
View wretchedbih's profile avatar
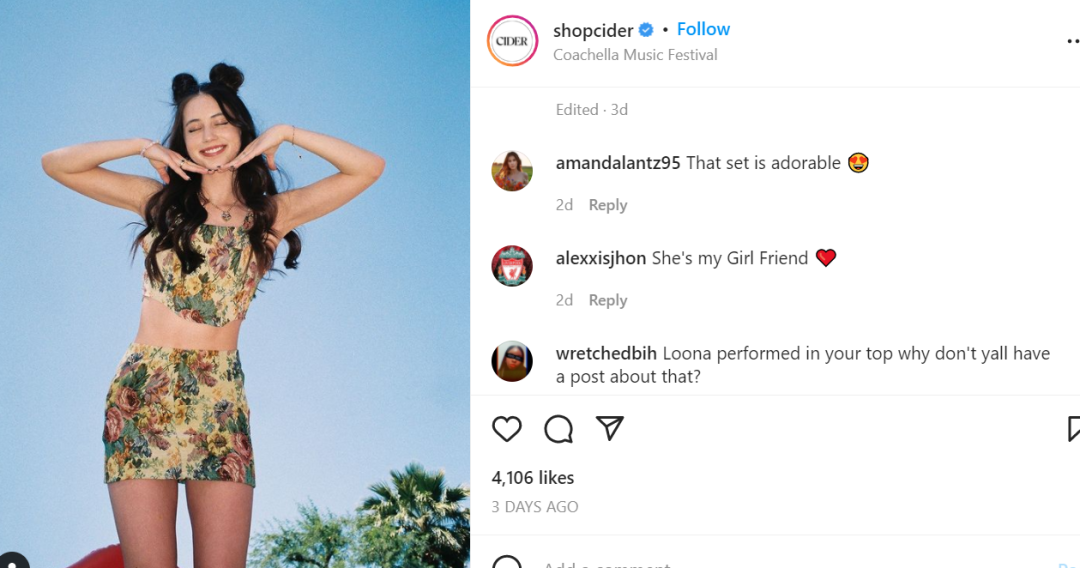click(512, 361)
